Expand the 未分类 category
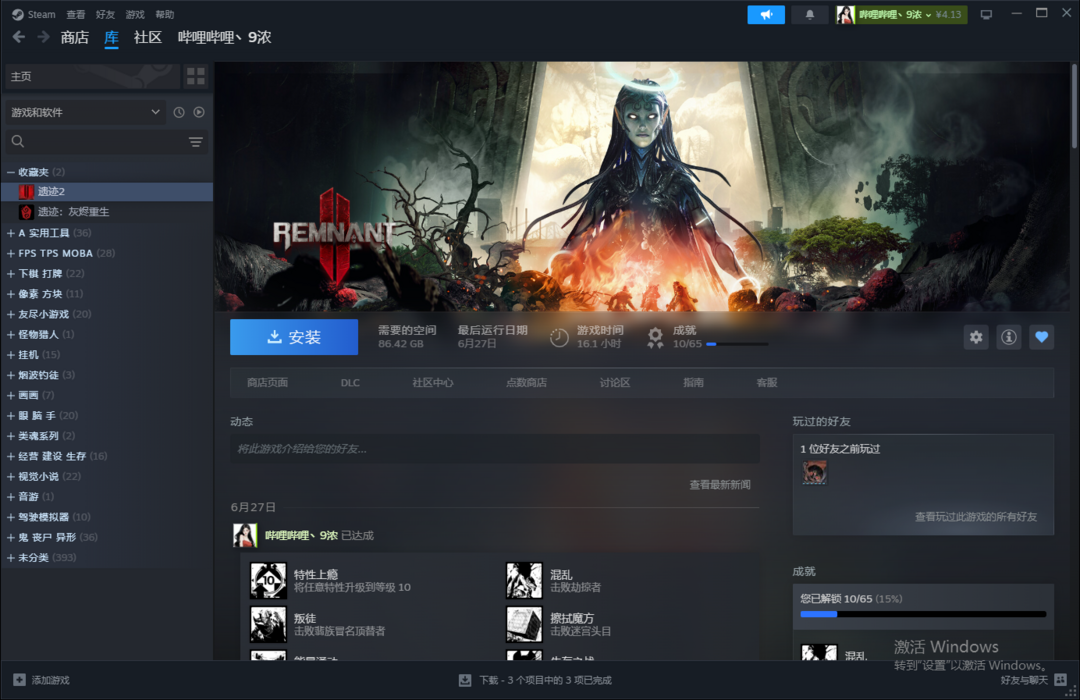Image resolution: width=1080 pixels, height=700 pixels. (x=10, y=557)
